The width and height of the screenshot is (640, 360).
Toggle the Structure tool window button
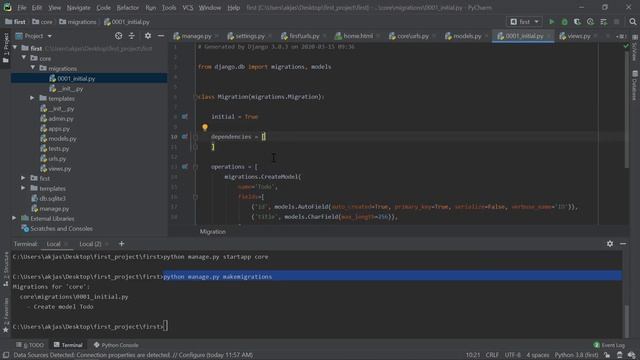6,269
